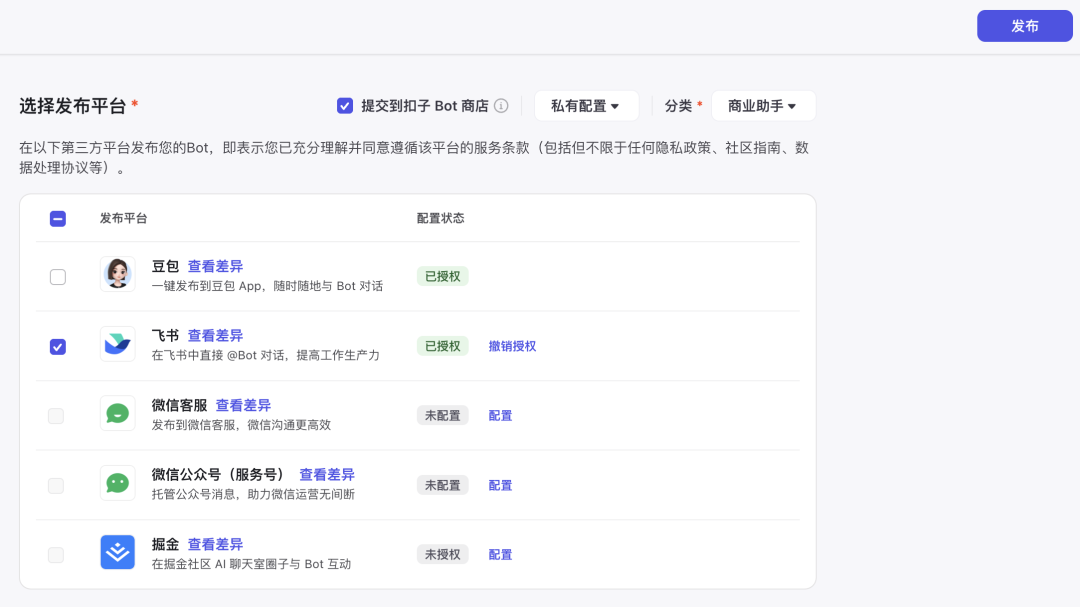
Task: Click 撤销授权 link for 飞书
Action: (x=512, y=347)
